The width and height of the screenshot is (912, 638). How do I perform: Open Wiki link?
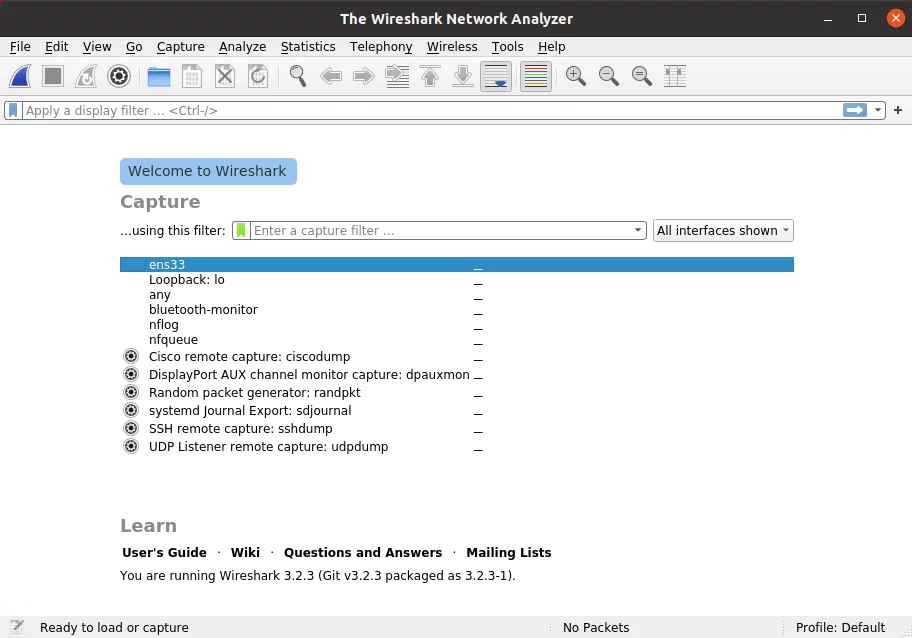[245, 553]
